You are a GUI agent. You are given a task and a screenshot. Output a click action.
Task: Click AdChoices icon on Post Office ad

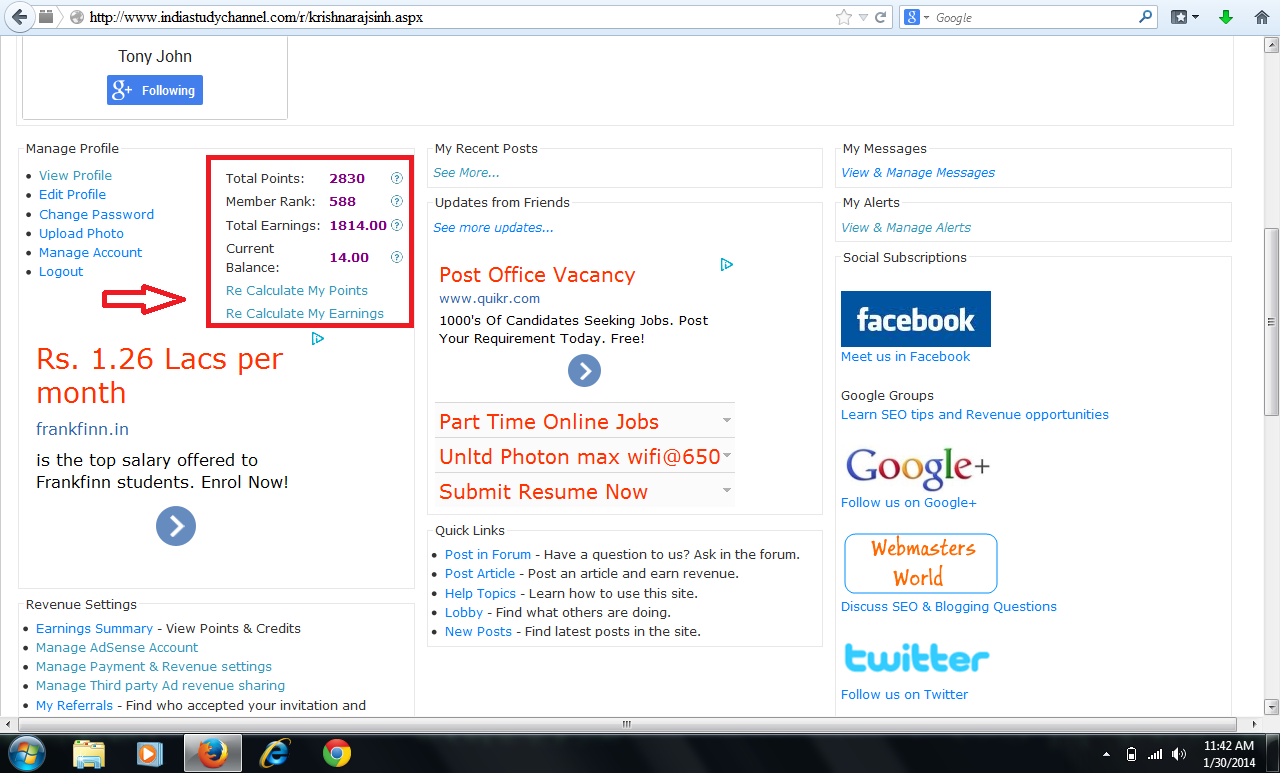[727, 264]
